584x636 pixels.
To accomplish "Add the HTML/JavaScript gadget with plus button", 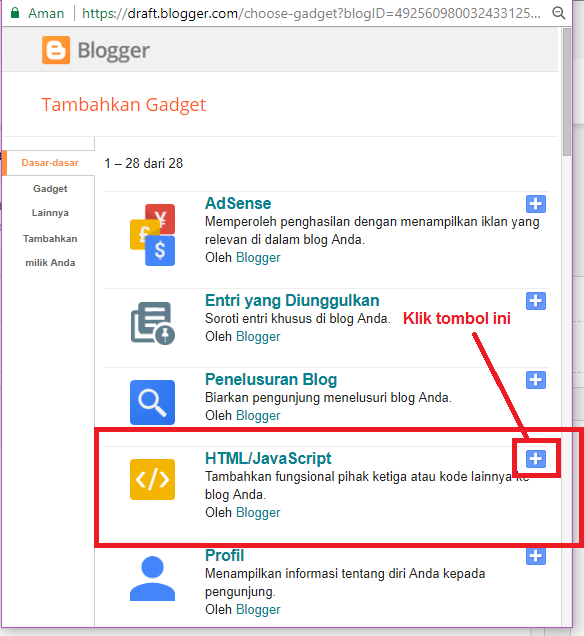I will coord(536,459).
